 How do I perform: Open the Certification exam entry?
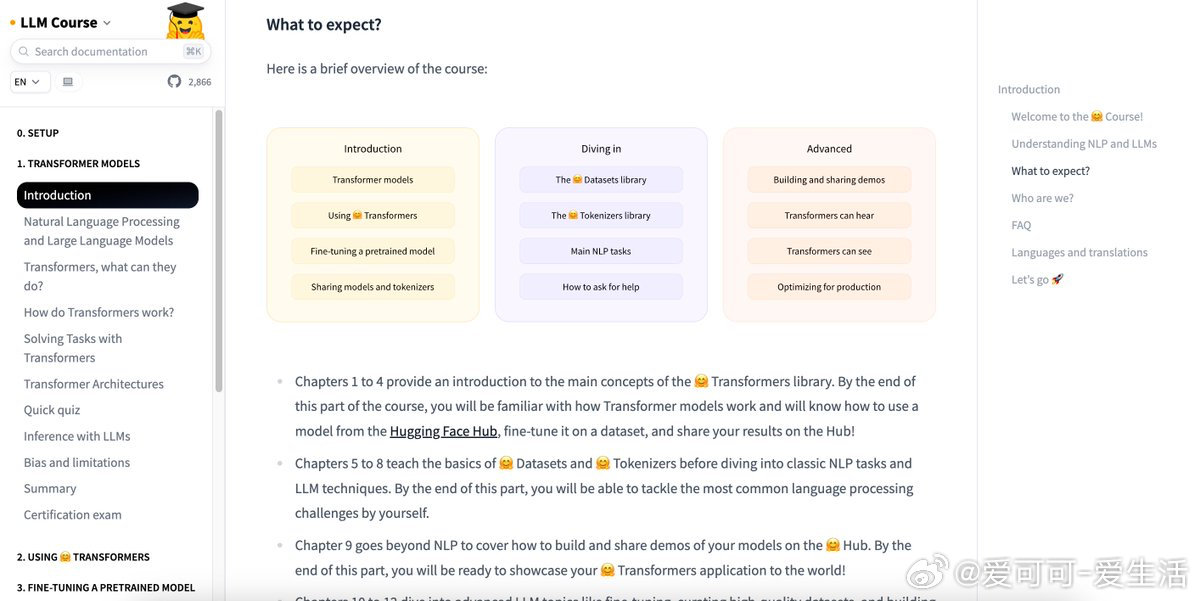73,515
